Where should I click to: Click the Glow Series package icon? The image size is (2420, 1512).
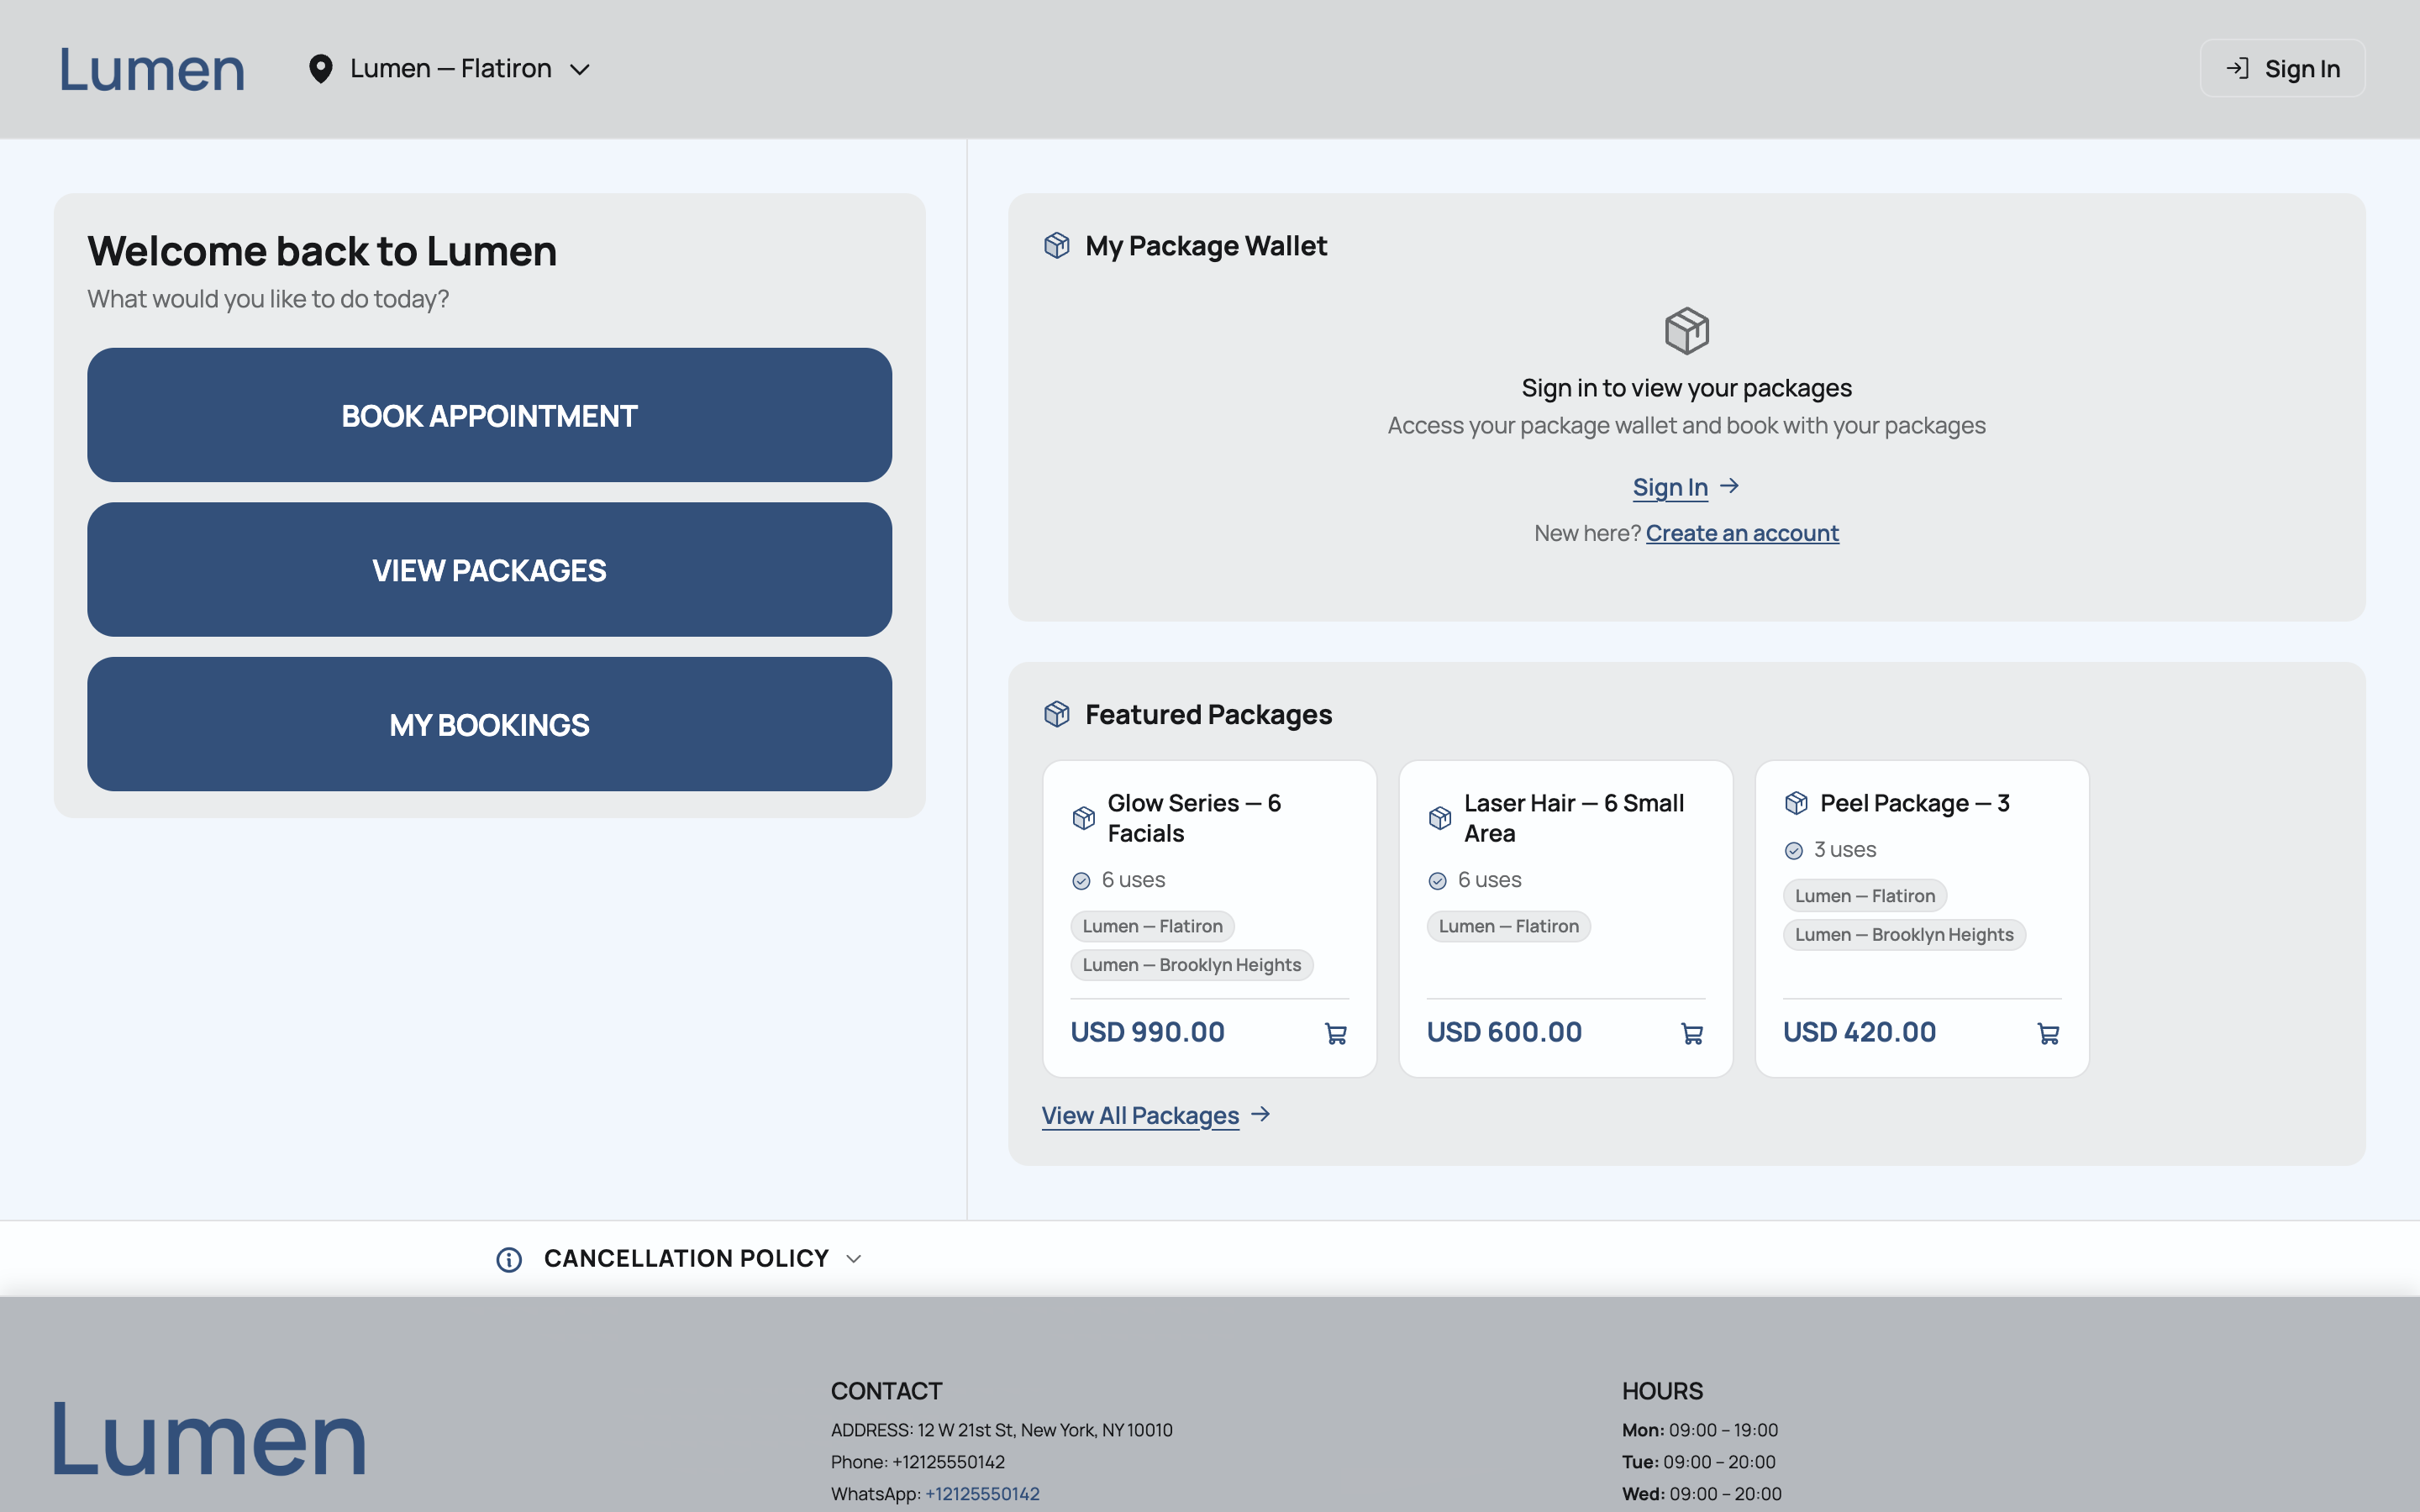point(1084,818)
